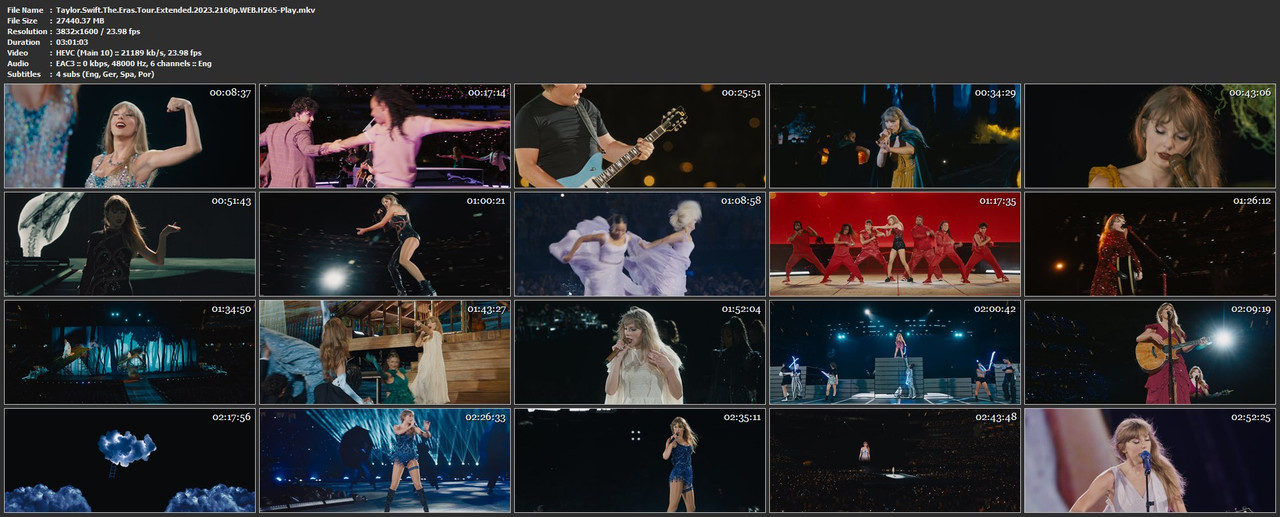Select the purple dress frame 01:08:58
This screenshot has height=517, width=1280.
click(x=640, y=244)
